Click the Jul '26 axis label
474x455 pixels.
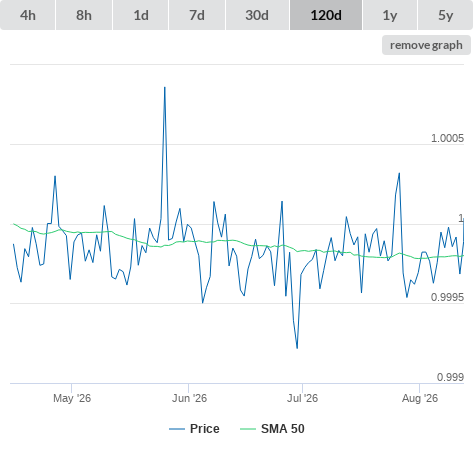tap(302, 398)
